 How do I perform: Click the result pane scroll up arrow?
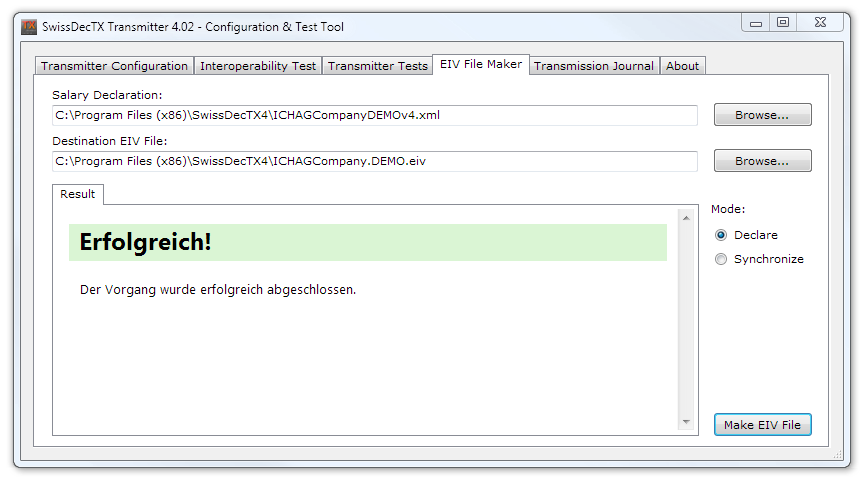pos(685,217)
